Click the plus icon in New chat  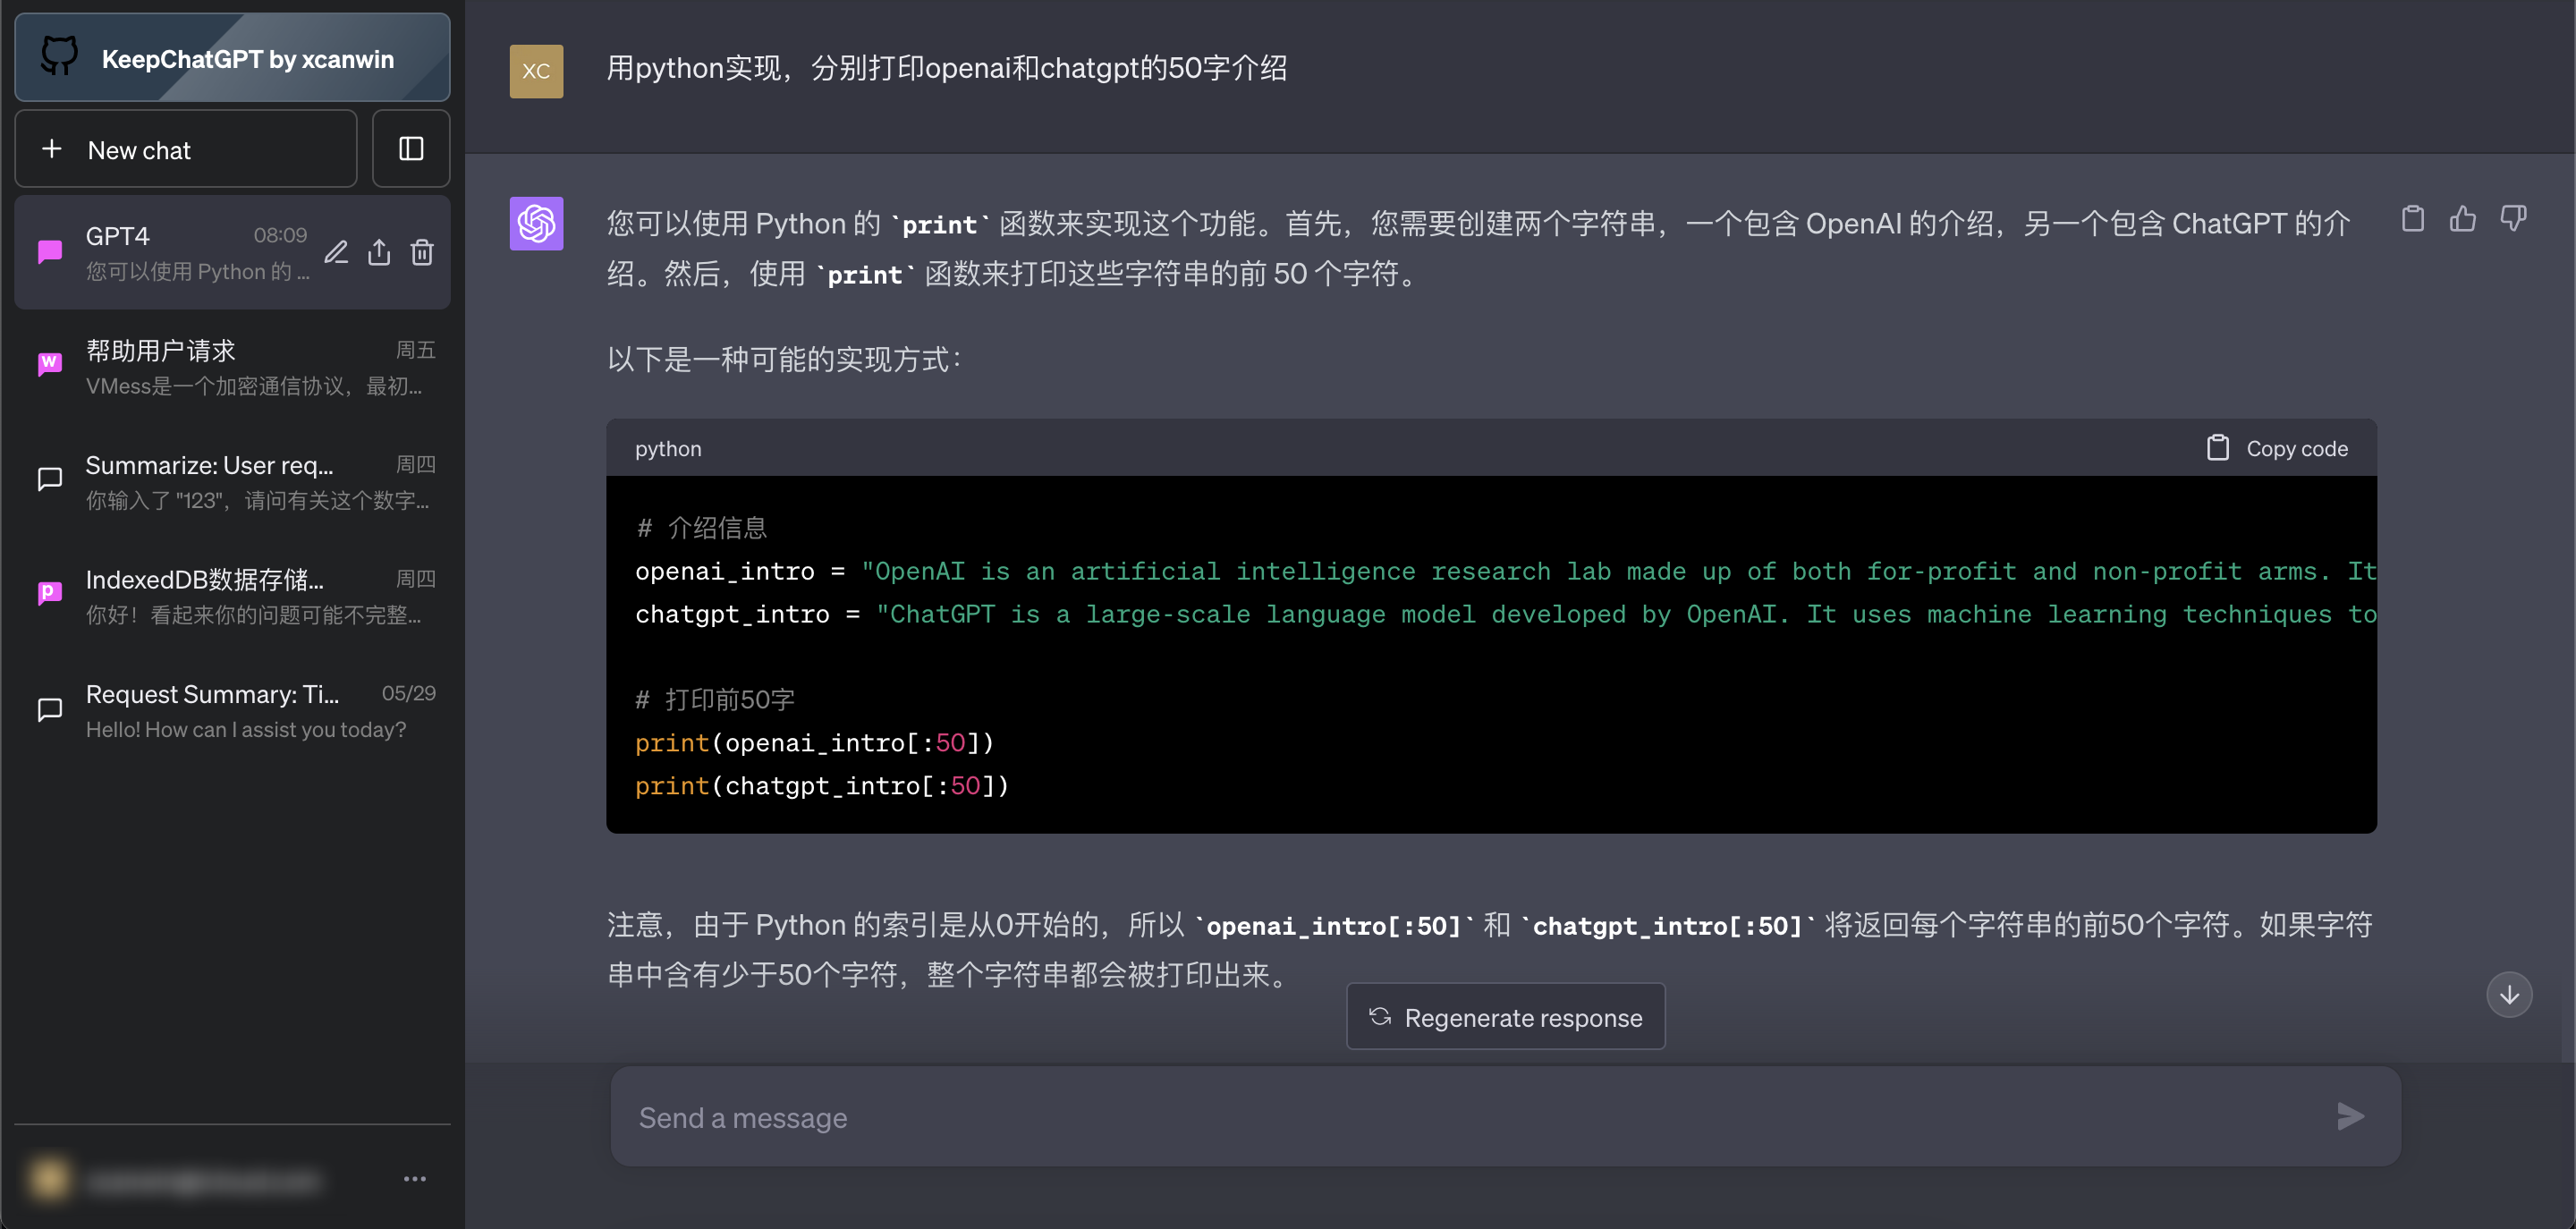tap(52, 149)
